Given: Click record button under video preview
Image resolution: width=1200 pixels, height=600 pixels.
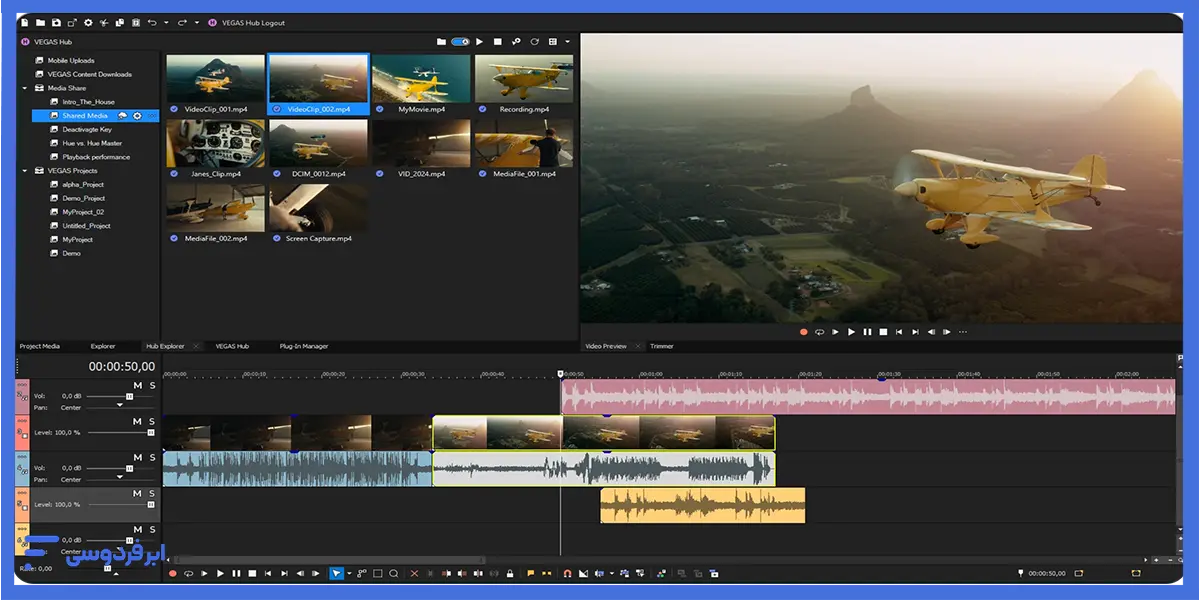Looking at the screenshot, I should coord(803,332).
